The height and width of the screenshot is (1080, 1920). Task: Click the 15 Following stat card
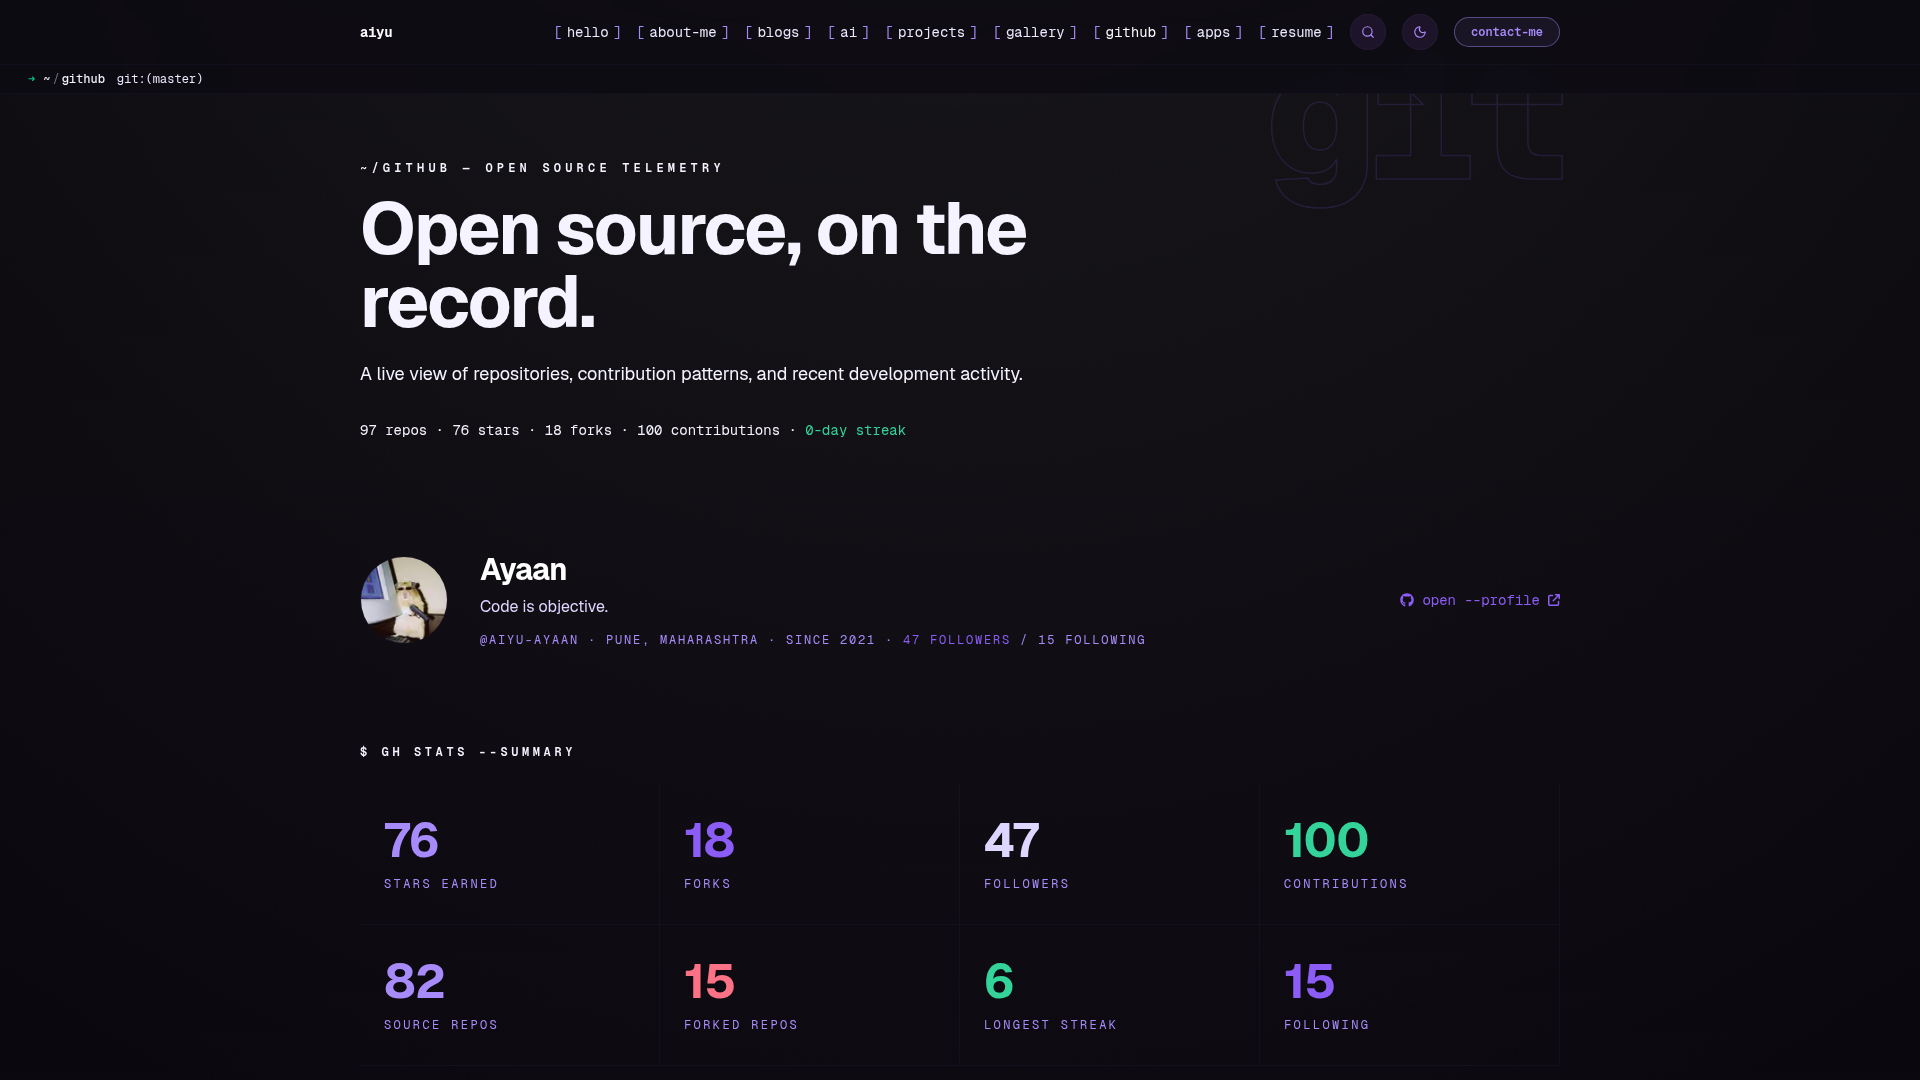pos(1409,995)
